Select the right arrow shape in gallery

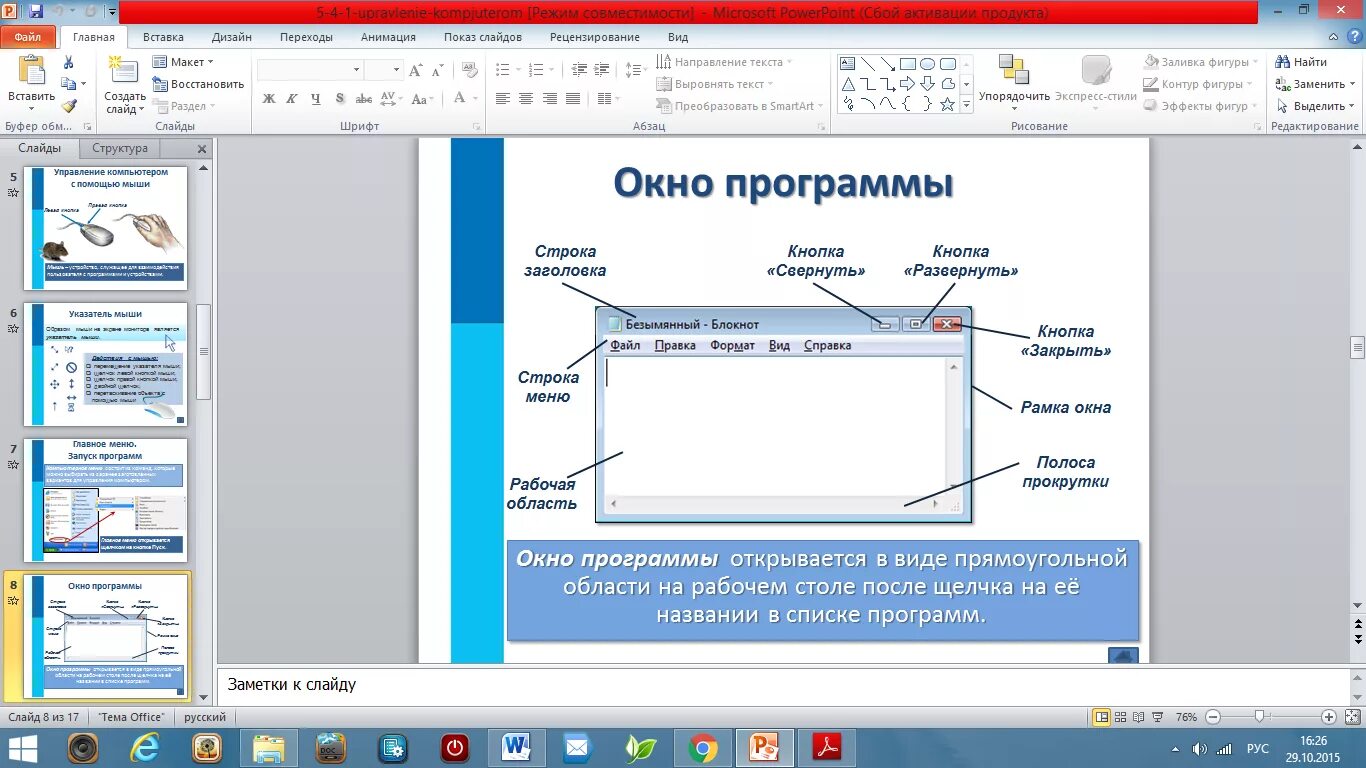[x=908, y=84]
